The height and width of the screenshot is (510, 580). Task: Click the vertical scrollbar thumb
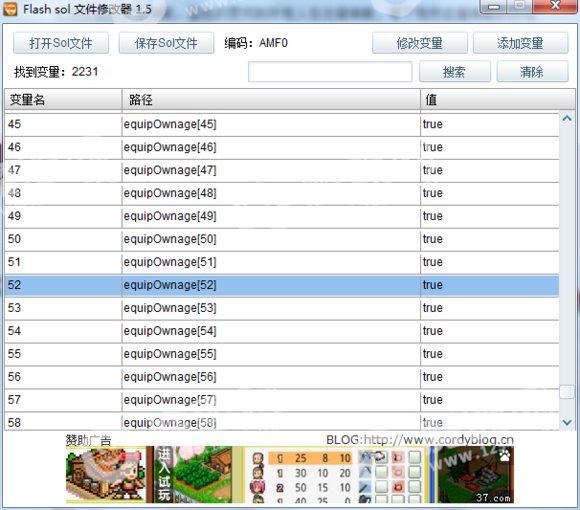pyautogui.click(x=567, y=392)
